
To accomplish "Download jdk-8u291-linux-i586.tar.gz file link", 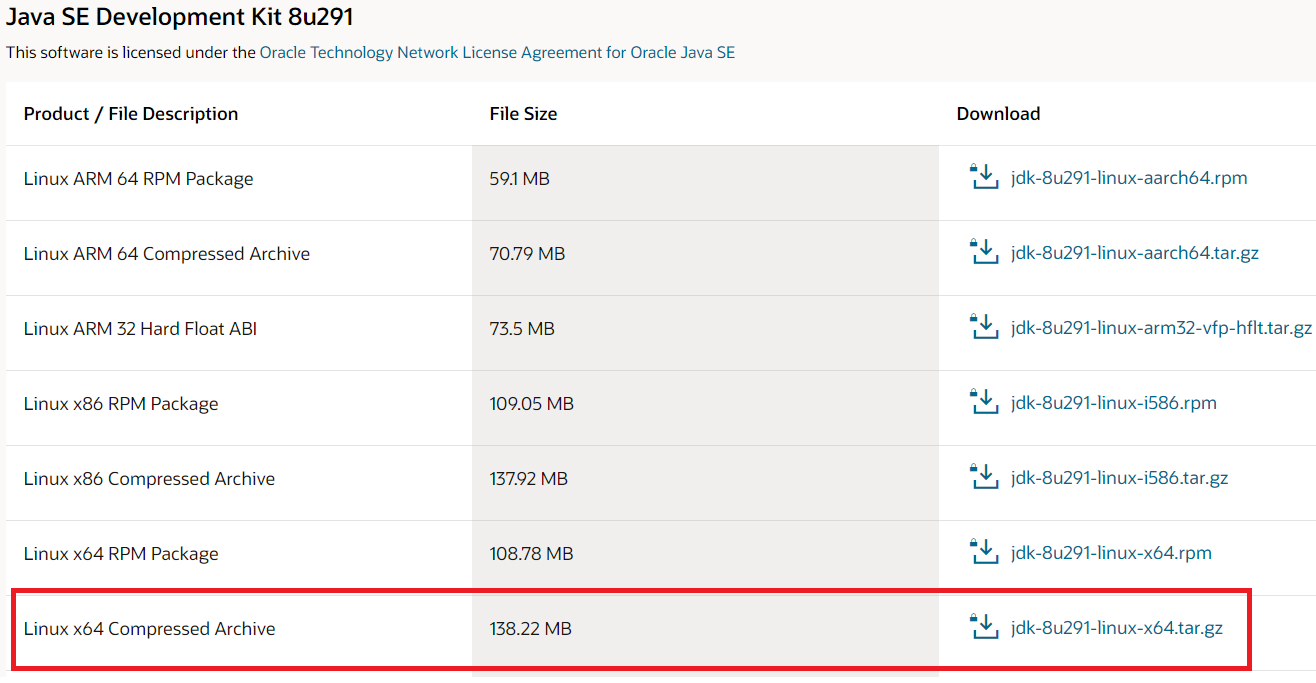I will [x=1119, y=478].
